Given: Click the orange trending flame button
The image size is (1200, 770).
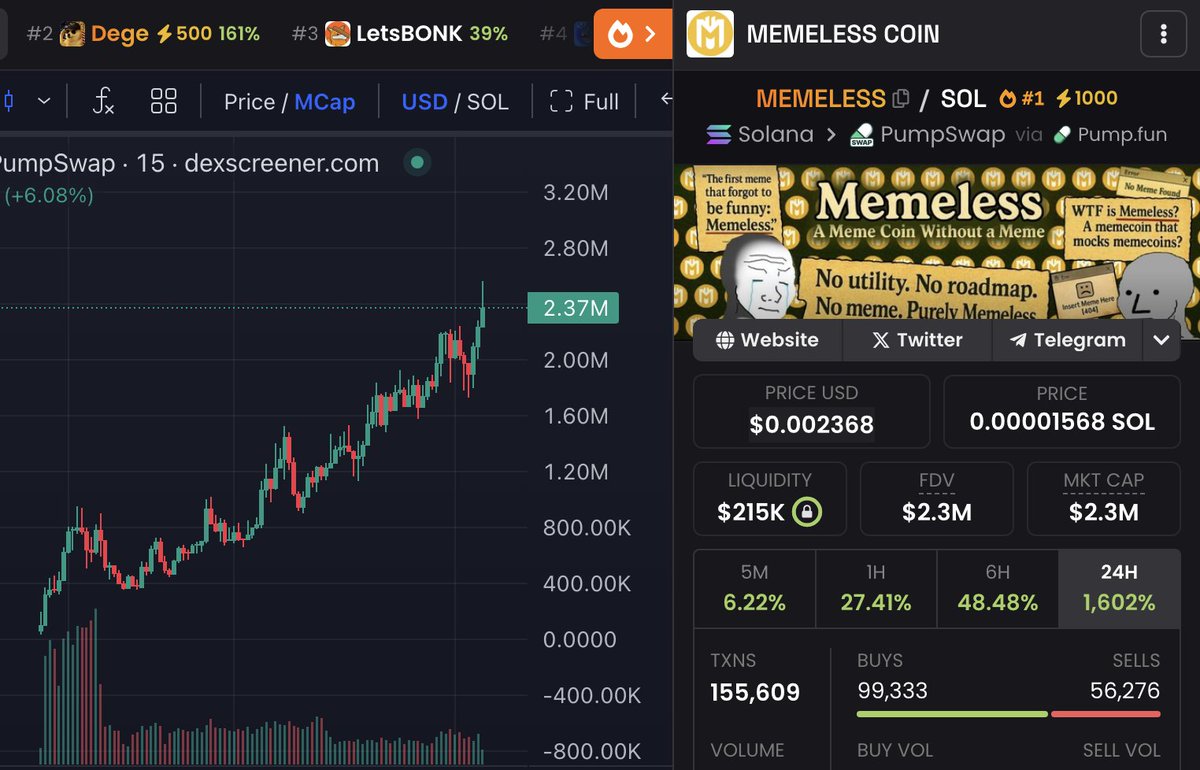Looking at the screenshot, I should coord(632,34).
